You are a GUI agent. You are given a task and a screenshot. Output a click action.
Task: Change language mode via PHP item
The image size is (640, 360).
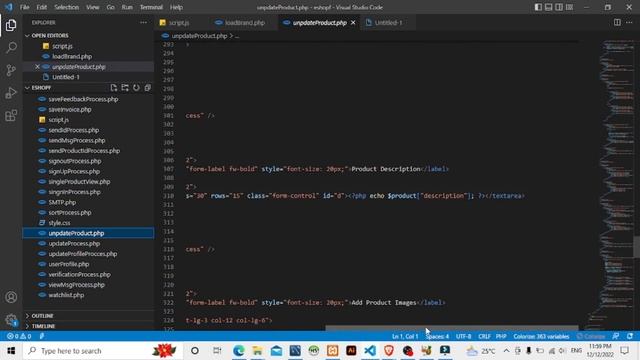point(501,336)
